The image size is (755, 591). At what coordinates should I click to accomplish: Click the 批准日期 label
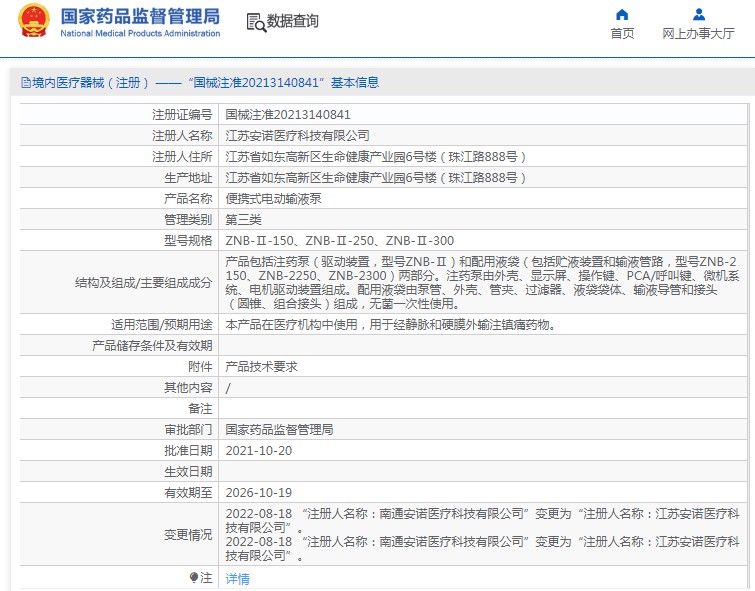pos(188,451)
